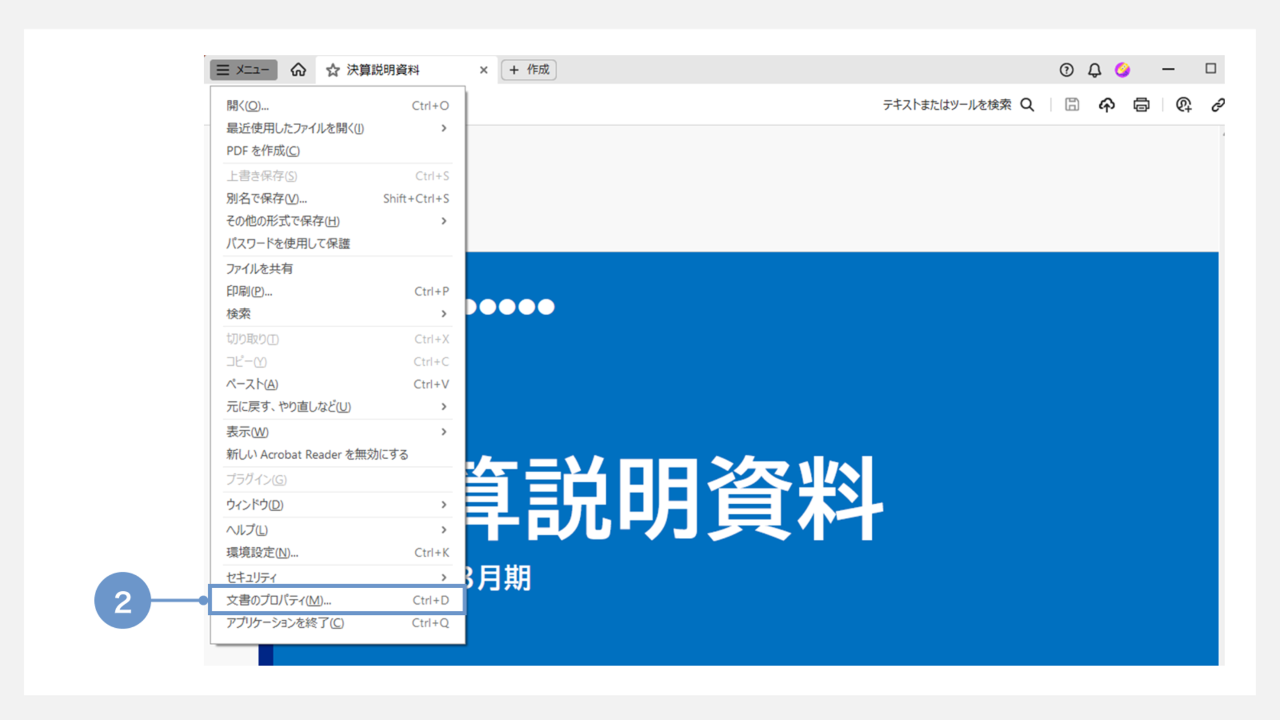Select パスワードを使用して保護

click(338, 243)
